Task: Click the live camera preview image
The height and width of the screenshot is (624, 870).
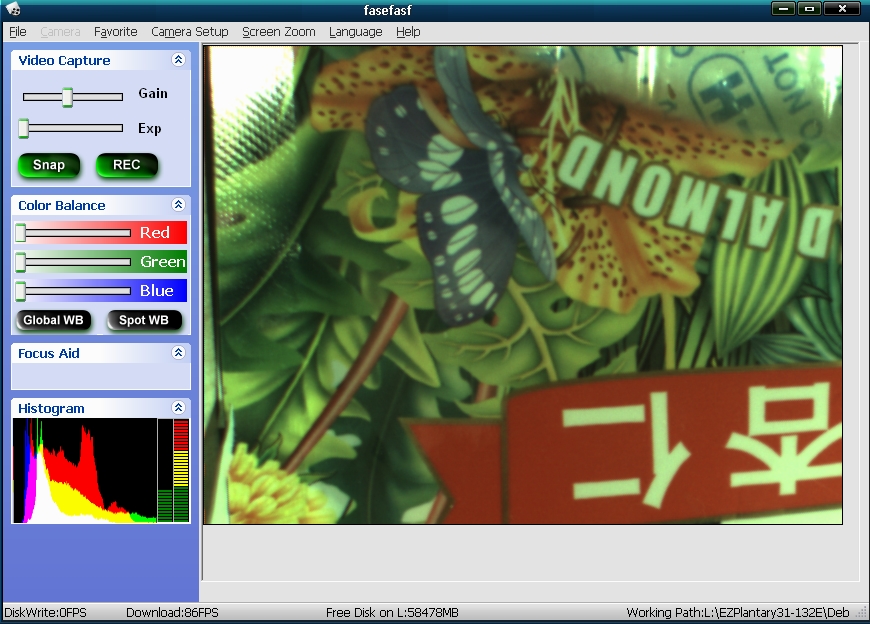Action: [x=523, y=285]
